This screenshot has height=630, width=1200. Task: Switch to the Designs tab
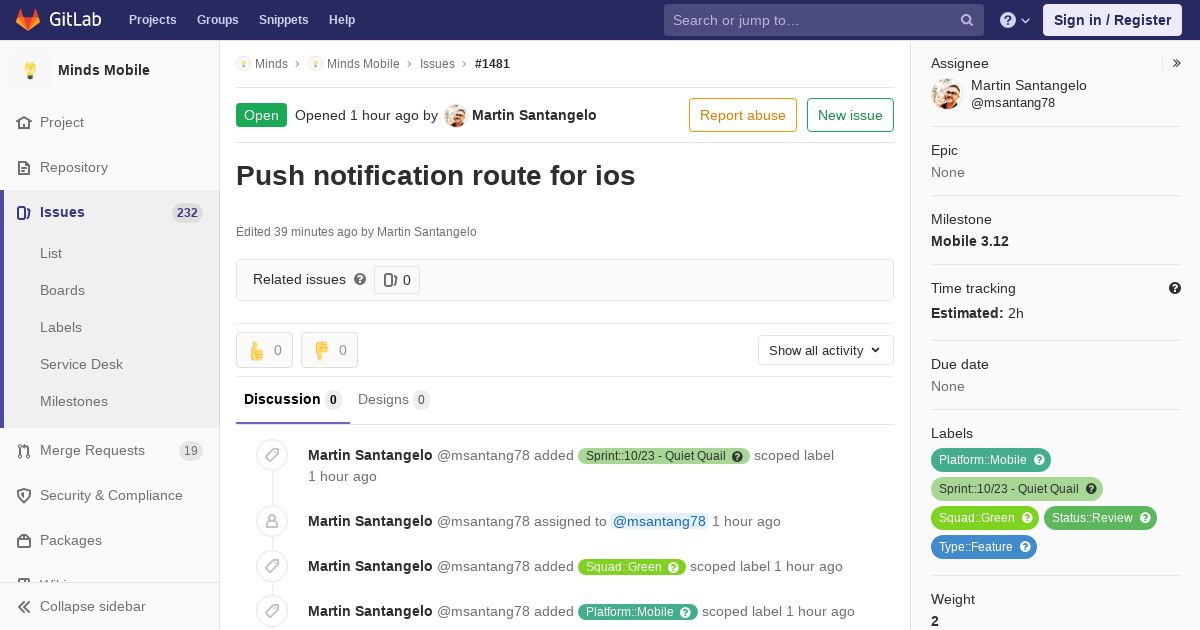[394, 399]
